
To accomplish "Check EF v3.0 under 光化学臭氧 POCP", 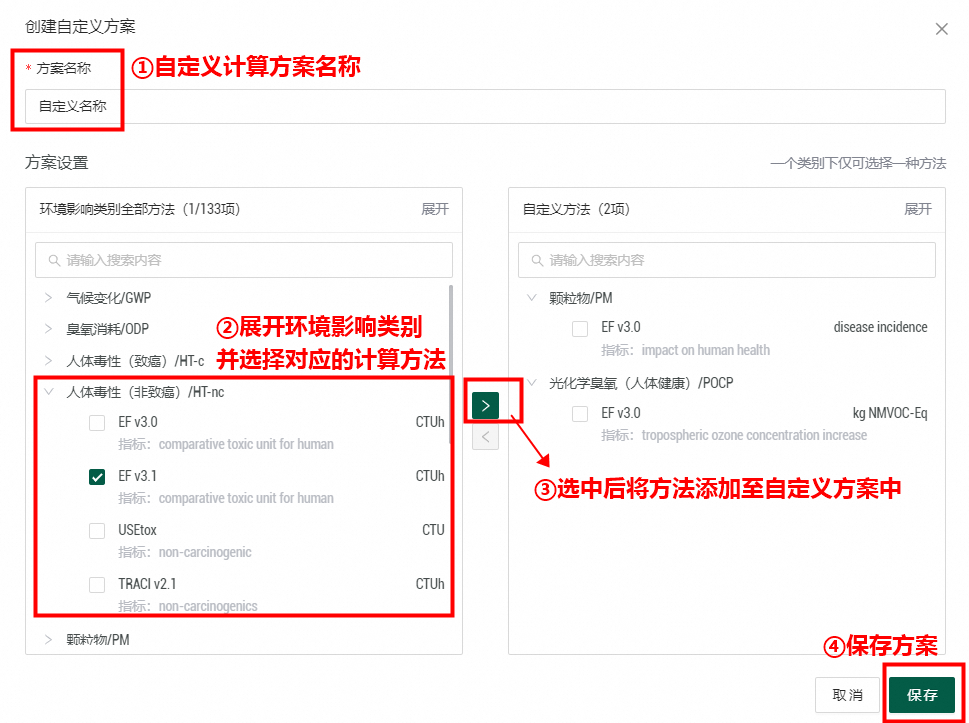I will tap(580, 413).
